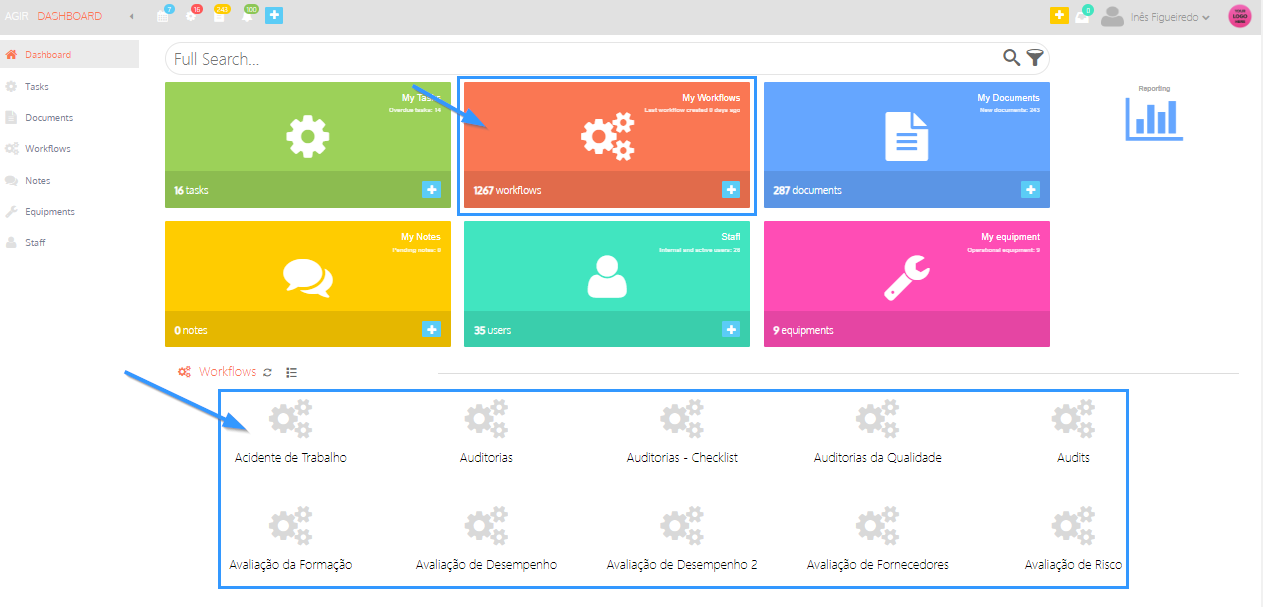This screenshot has height=607, width=1263.
Task: Open the gear icon with badge 16
Action: (x=192, y=16)
